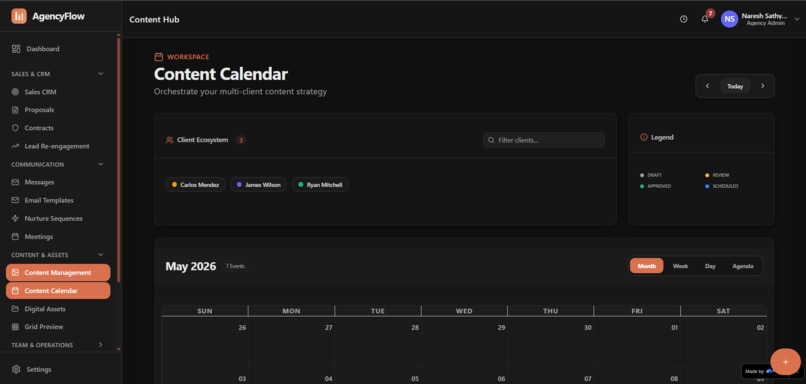The width and height of the screenshot is (806, 384).
Task: Select calendar date 26
Action: (x=242, y=327)
